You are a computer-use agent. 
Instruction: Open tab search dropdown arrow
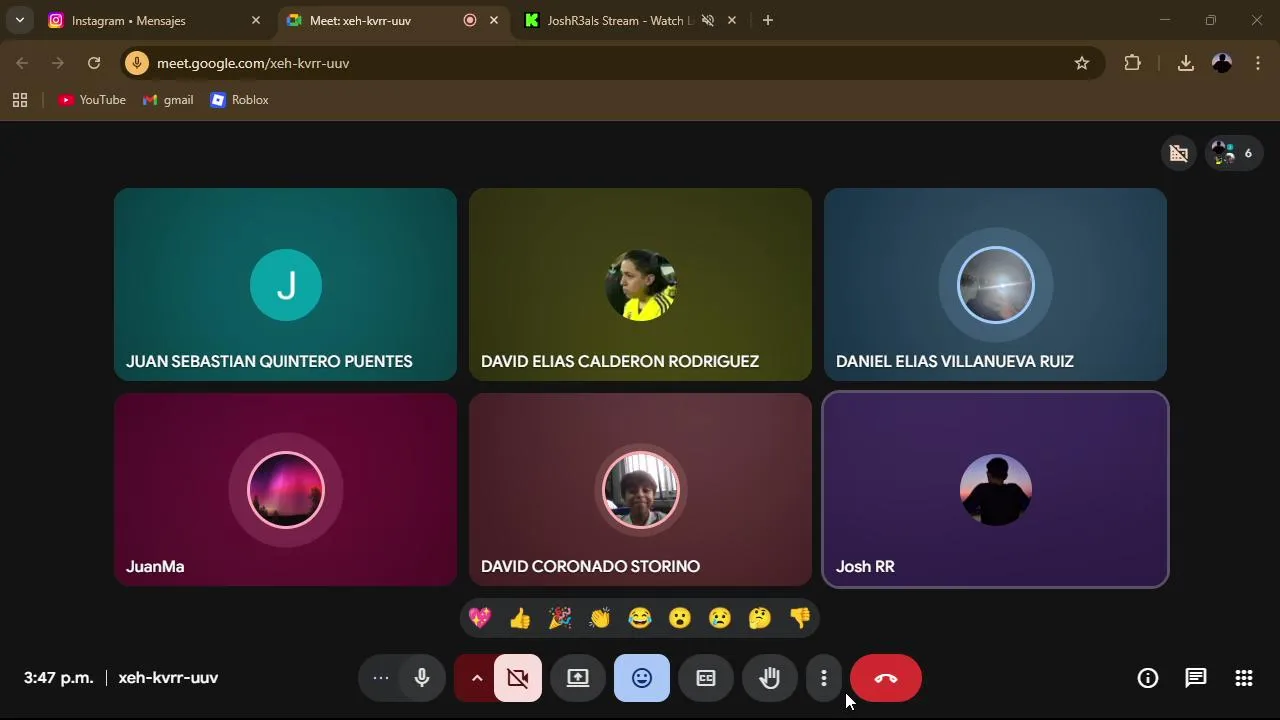click(19, 20)
